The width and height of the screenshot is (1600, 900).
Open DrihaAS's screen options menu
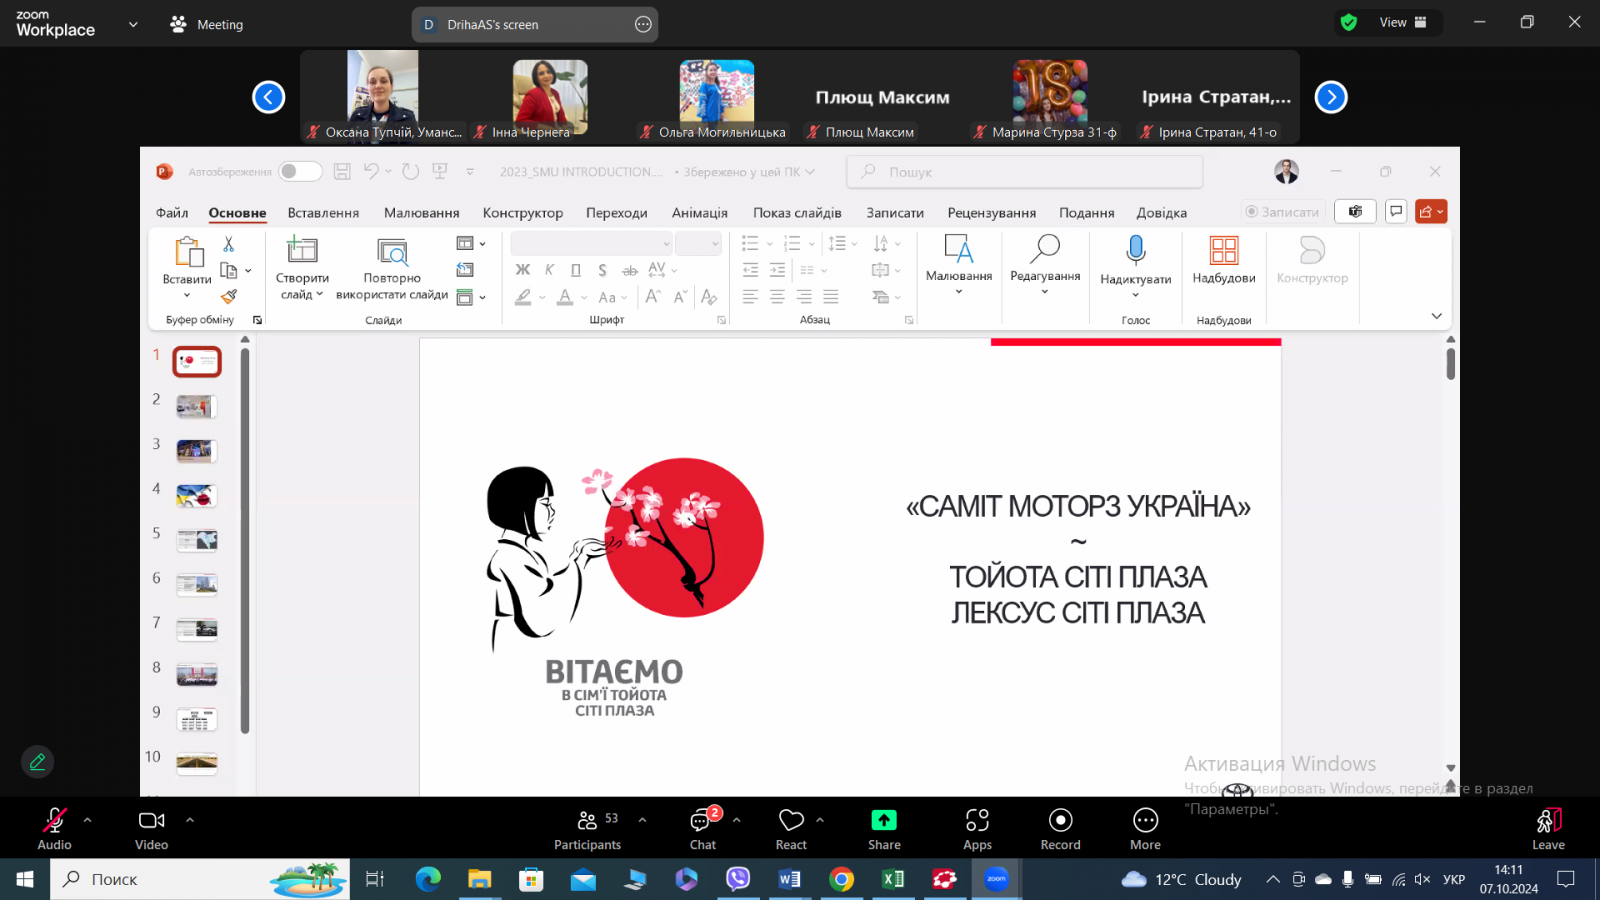[x=643, y=24]
